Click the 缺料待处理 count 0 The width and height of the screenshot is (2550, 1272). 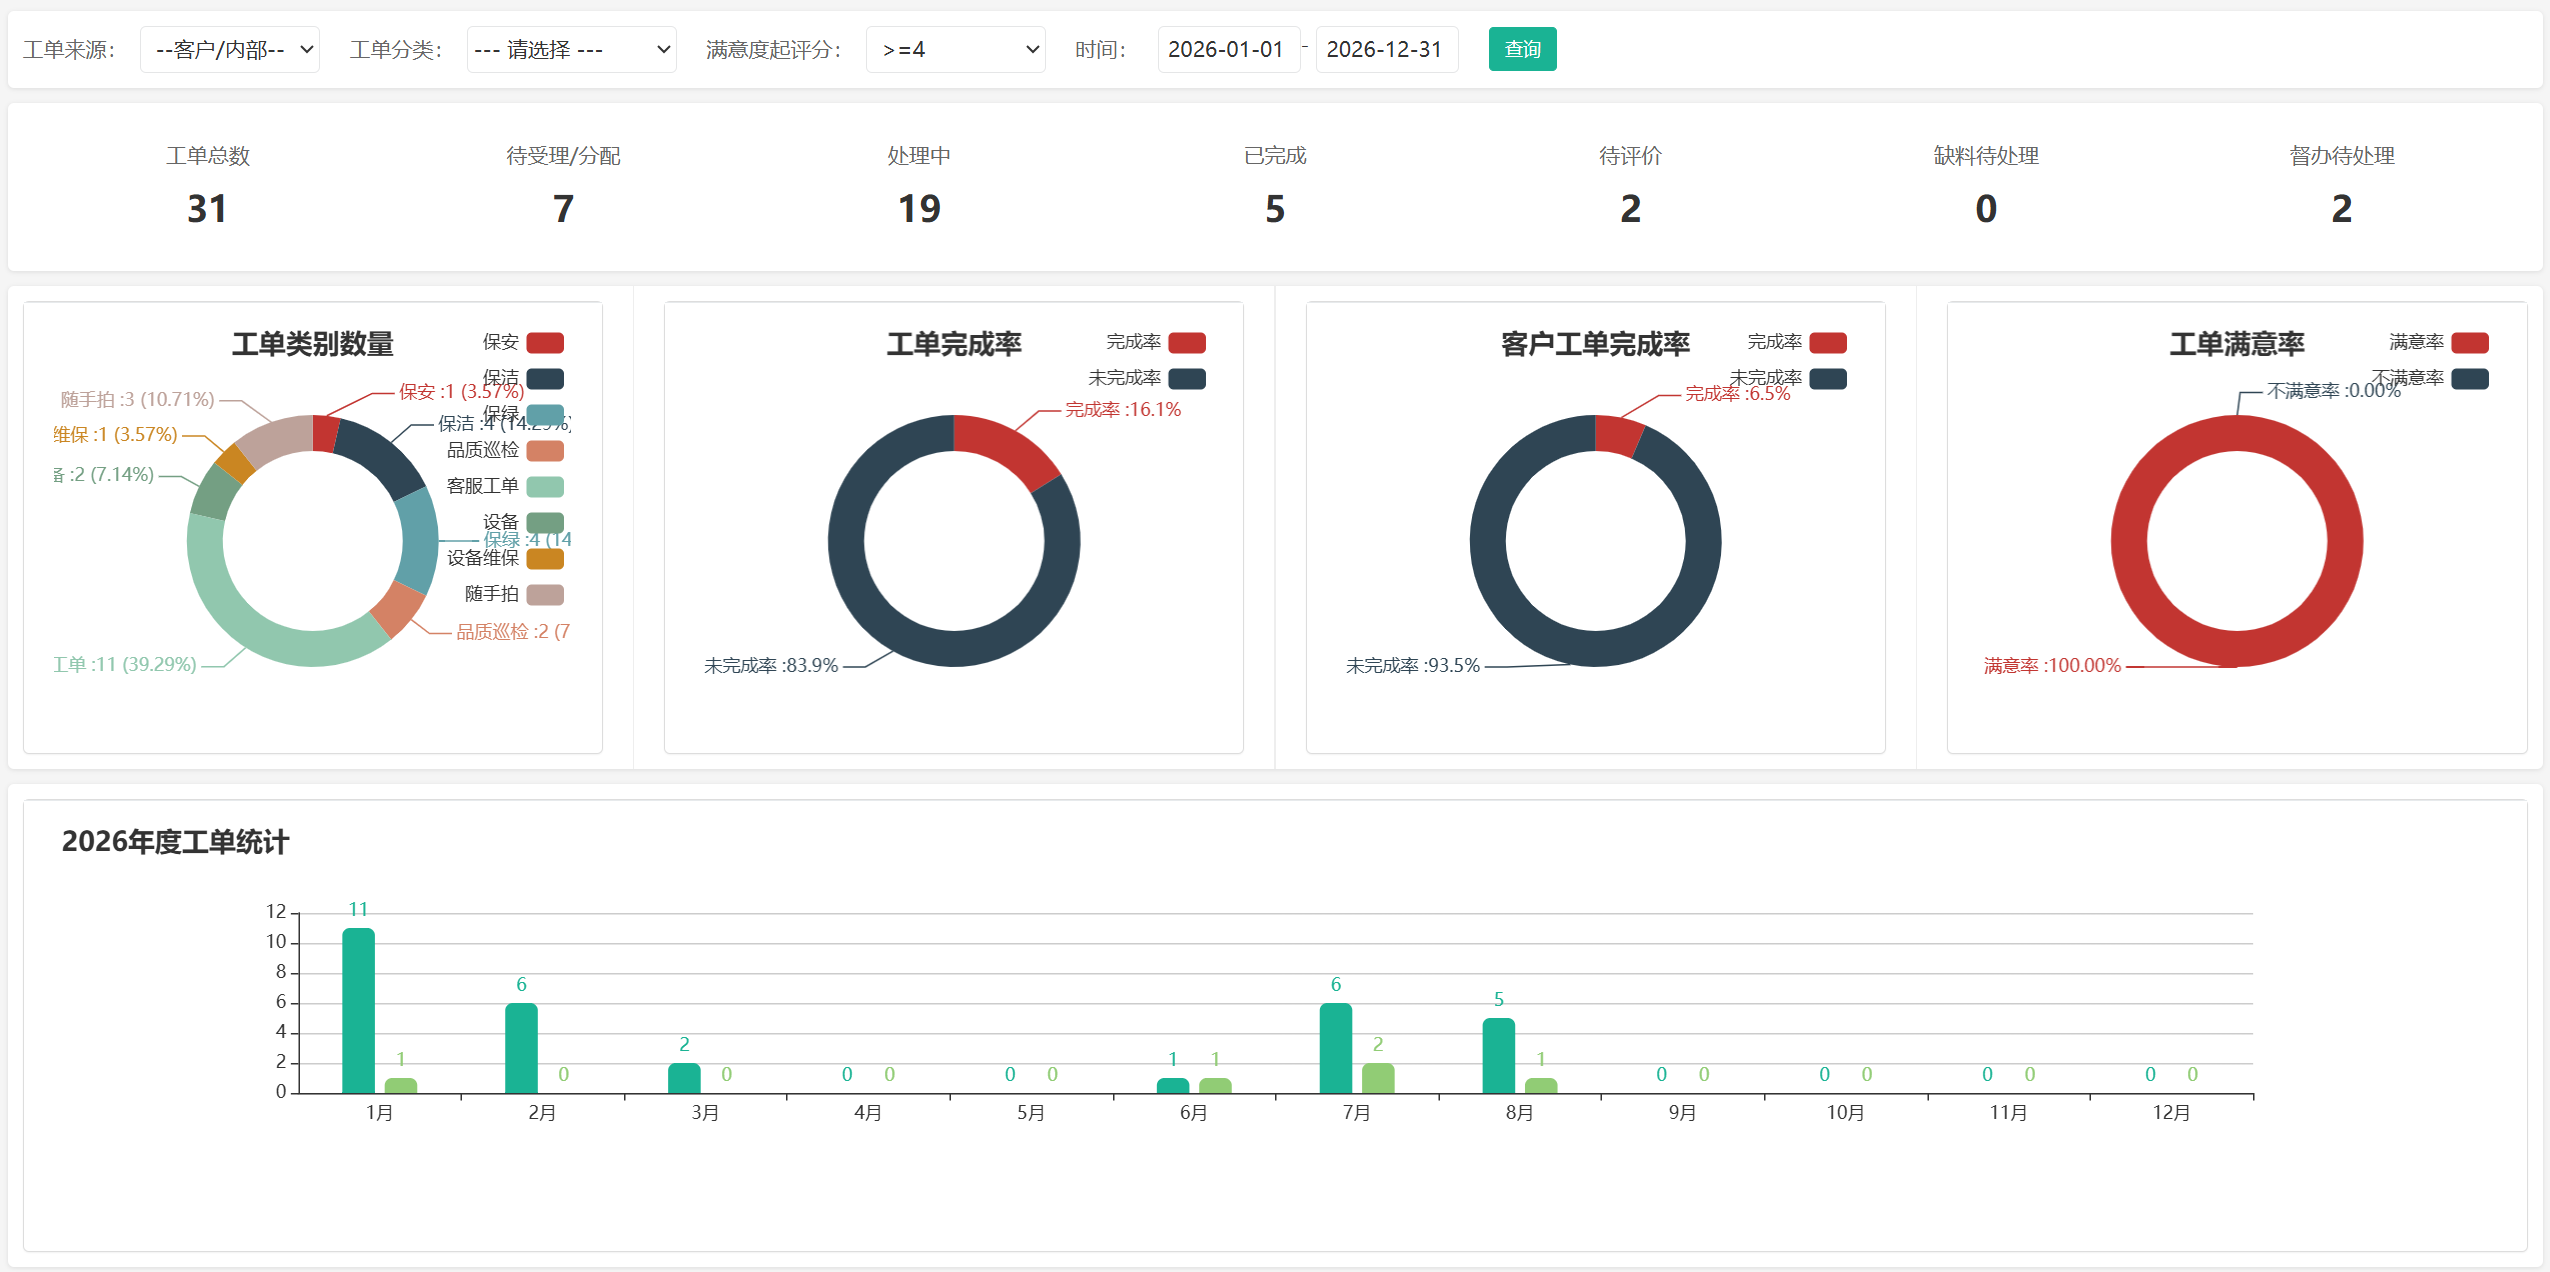coord(1986,209)
